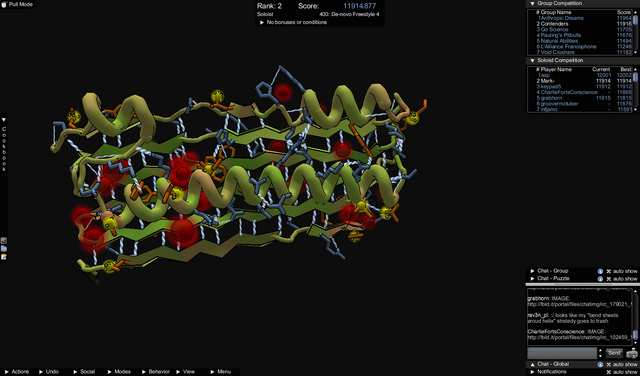640x376 pixels.
Task: Collapse the Group Competition panel
Action: 532,3
